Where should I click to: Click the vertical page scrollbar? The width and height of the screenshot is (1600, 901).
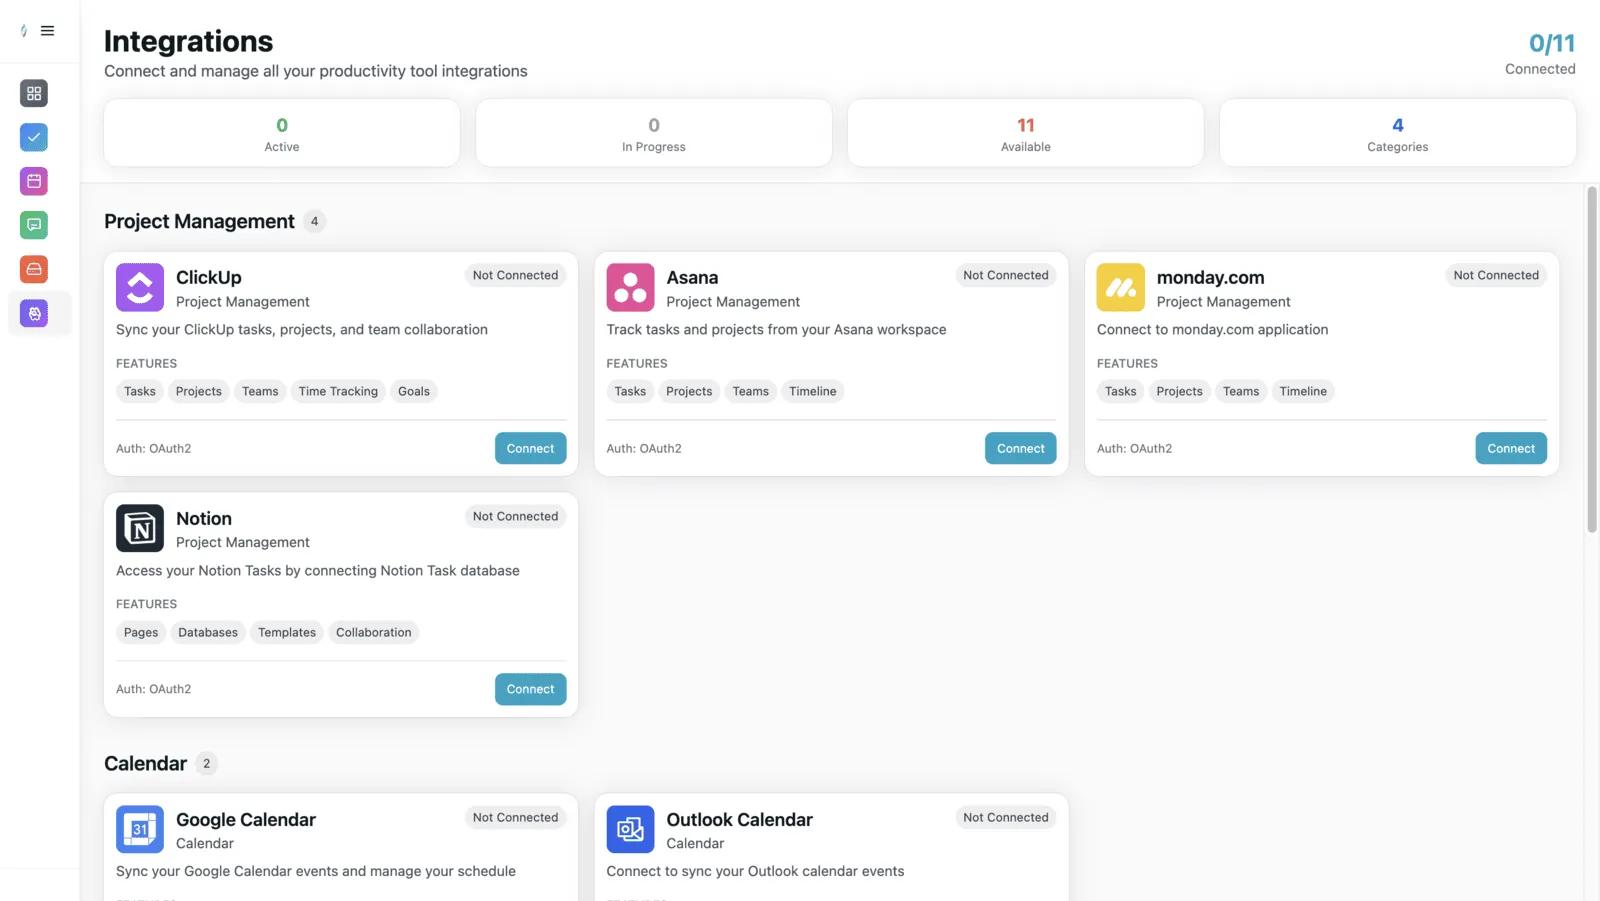[x=1591, y=360]
